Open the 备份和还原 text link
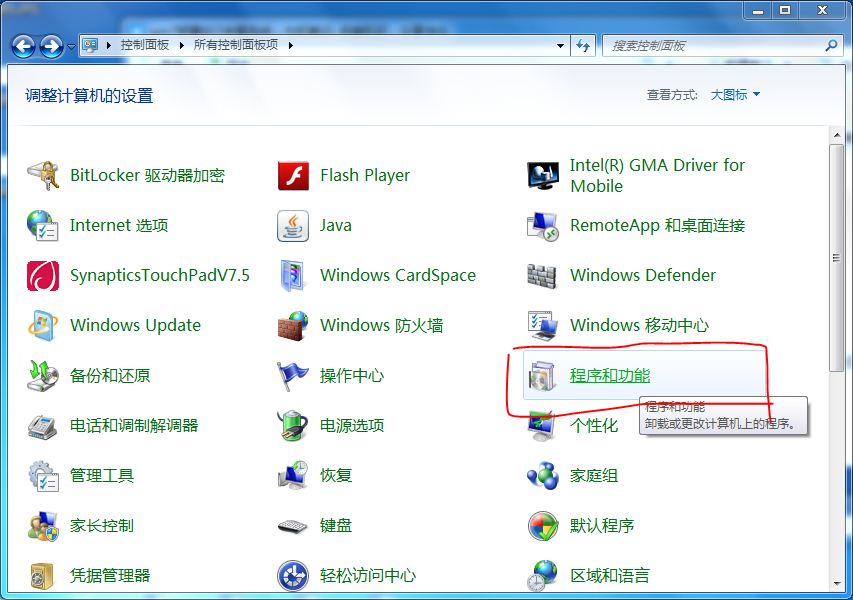 point(110,376)
